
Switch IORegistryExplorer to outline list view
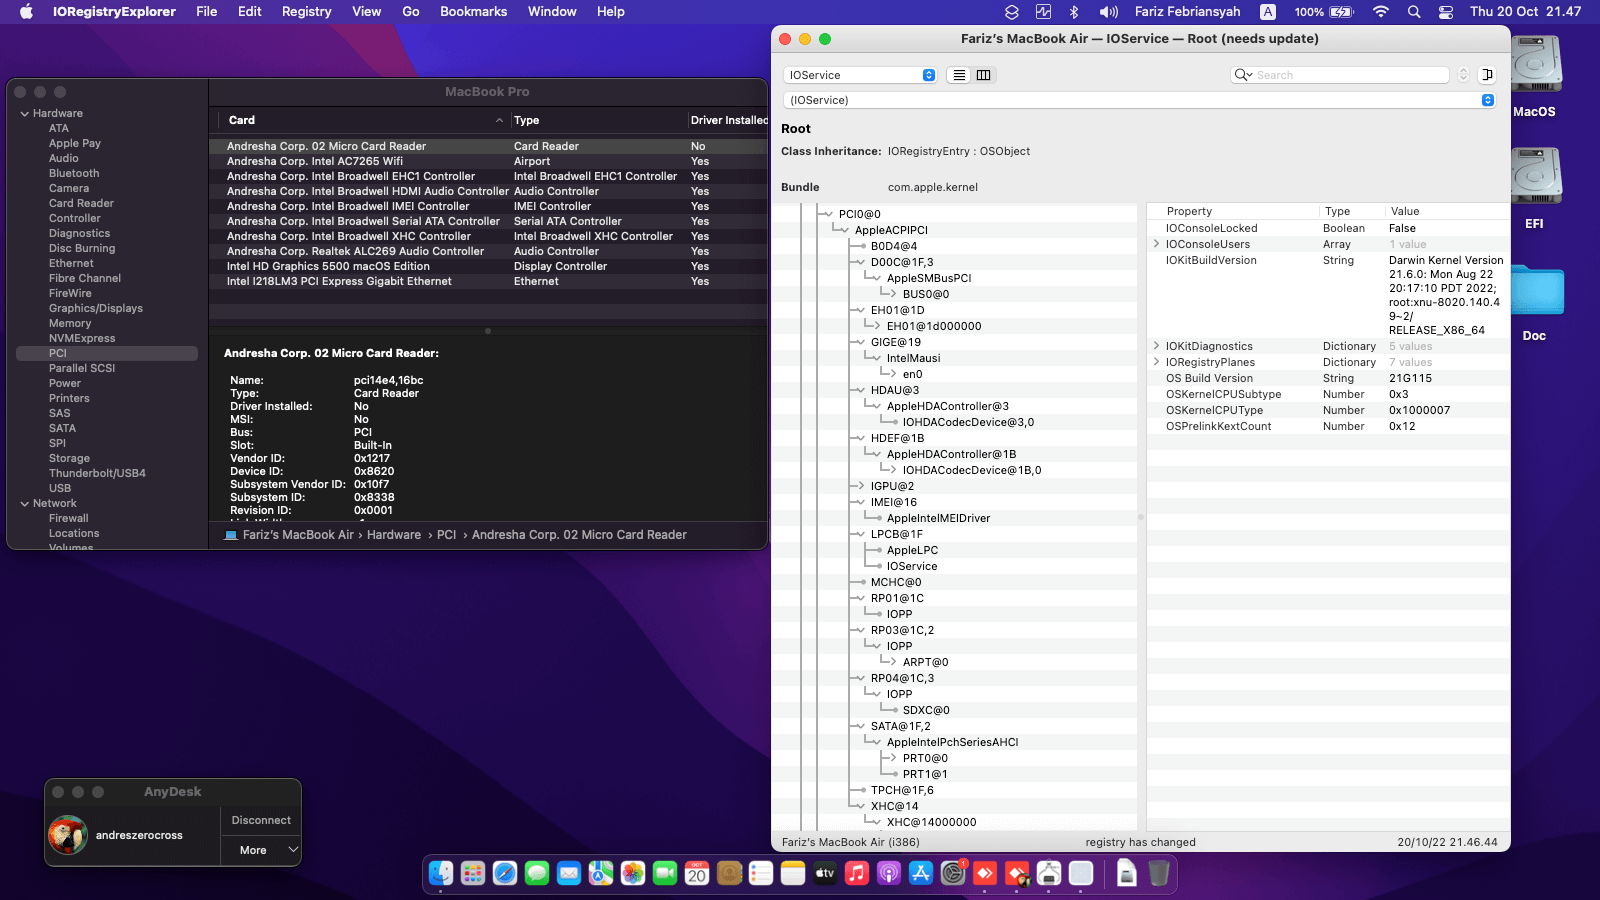[959, 75]
